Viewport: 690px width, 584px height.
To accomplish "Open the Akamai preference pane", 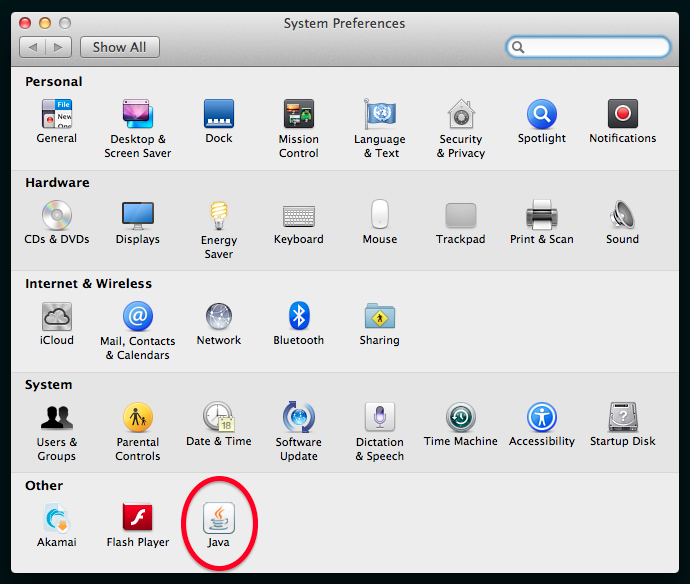I will tap(57, 518).
